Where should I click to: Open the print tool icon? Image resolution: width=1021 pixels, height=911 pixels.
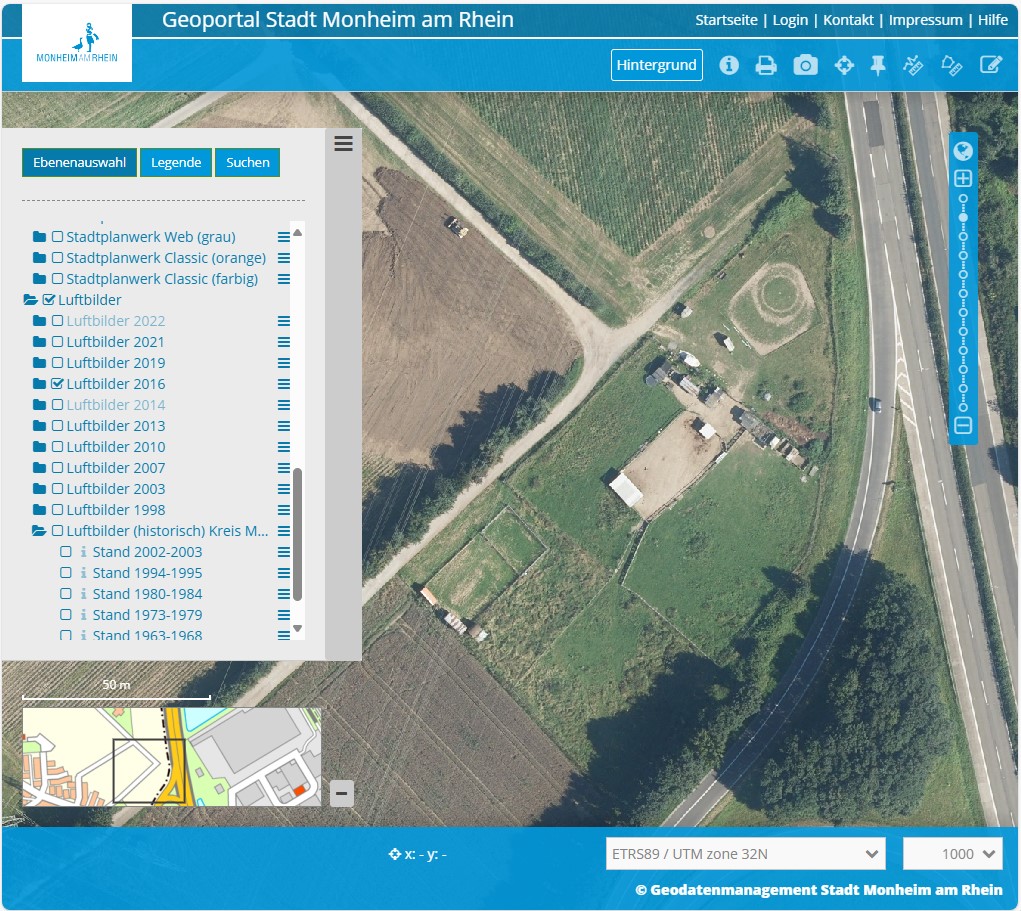tap(766, 65)
